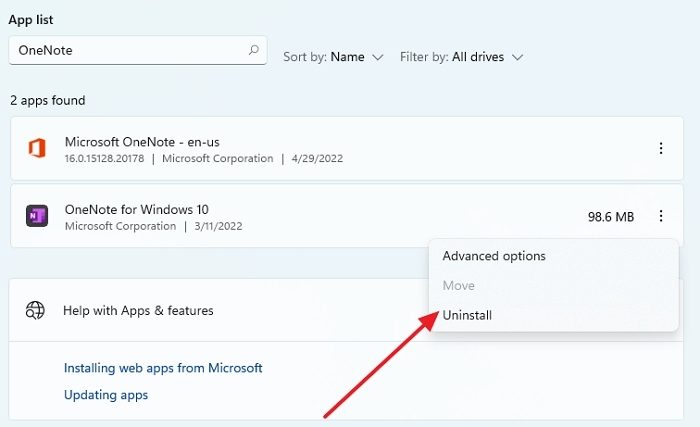The height and width of the screenshot is (427, 700).
Task: Open the Updating apps link
Action: click(106, 395)
